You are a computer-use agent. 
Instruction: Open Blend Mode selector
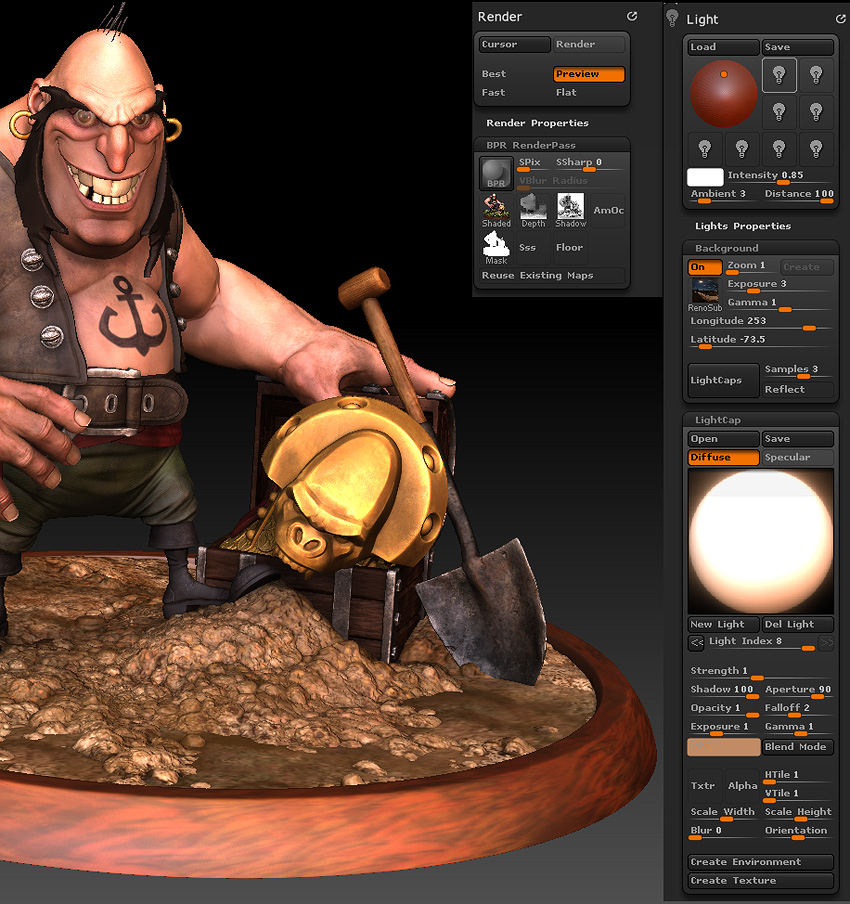click(x=798, y=747)
